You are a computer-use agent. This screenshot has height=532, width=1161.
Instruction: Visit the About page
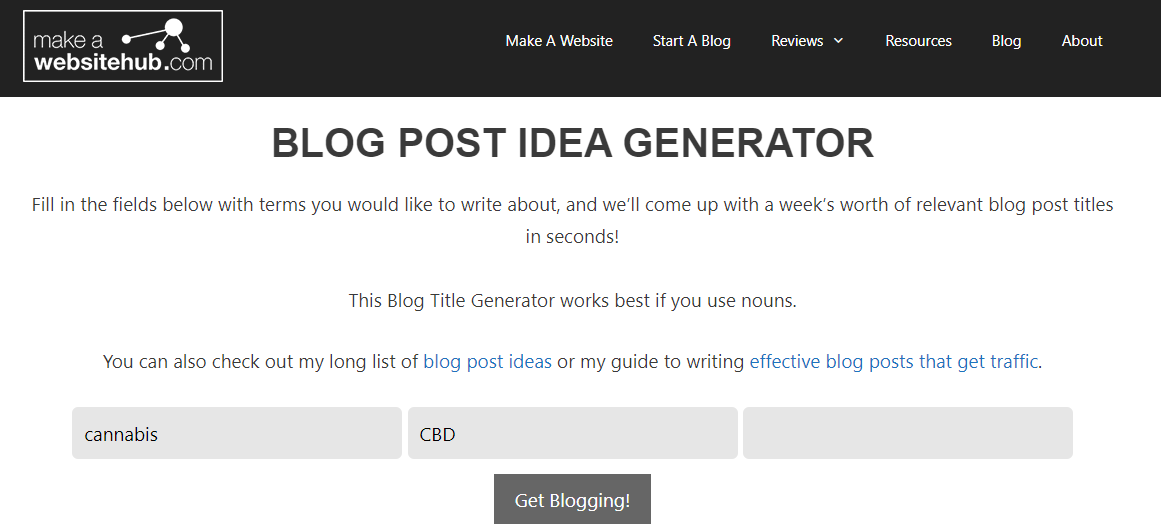click(1082, 41)
